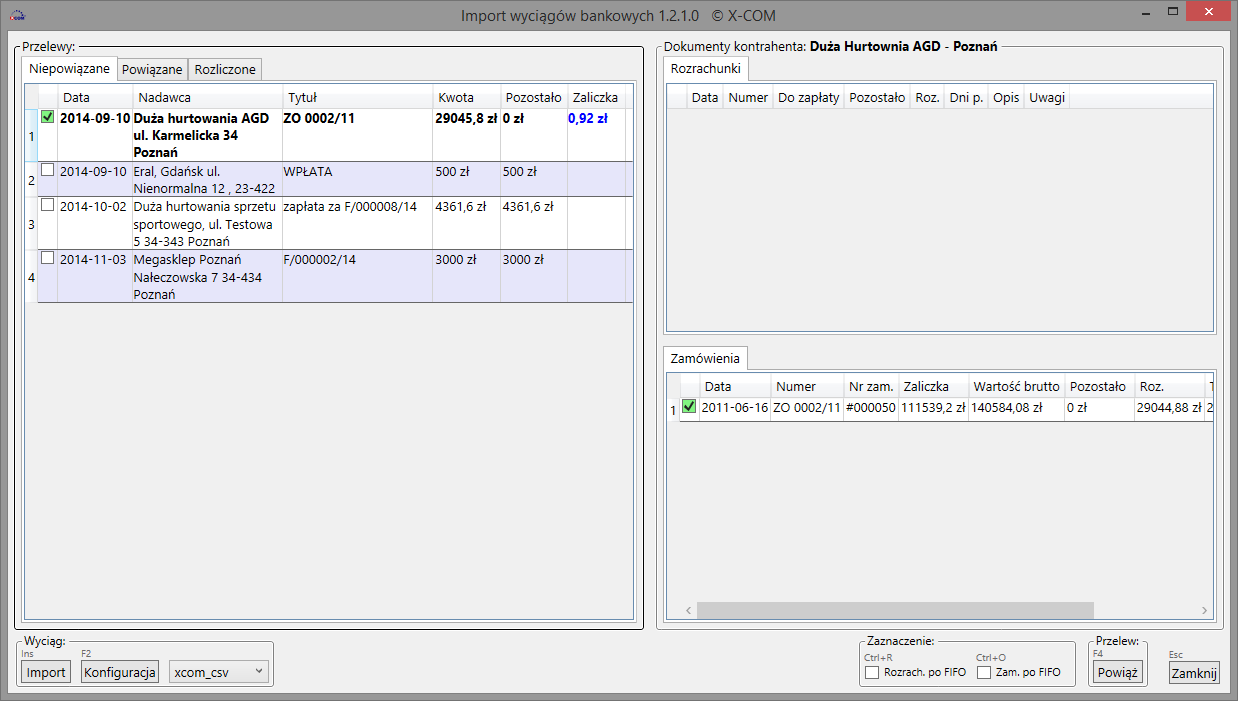
Task: Minimize the import window
Action: [x=1145, y=12]
